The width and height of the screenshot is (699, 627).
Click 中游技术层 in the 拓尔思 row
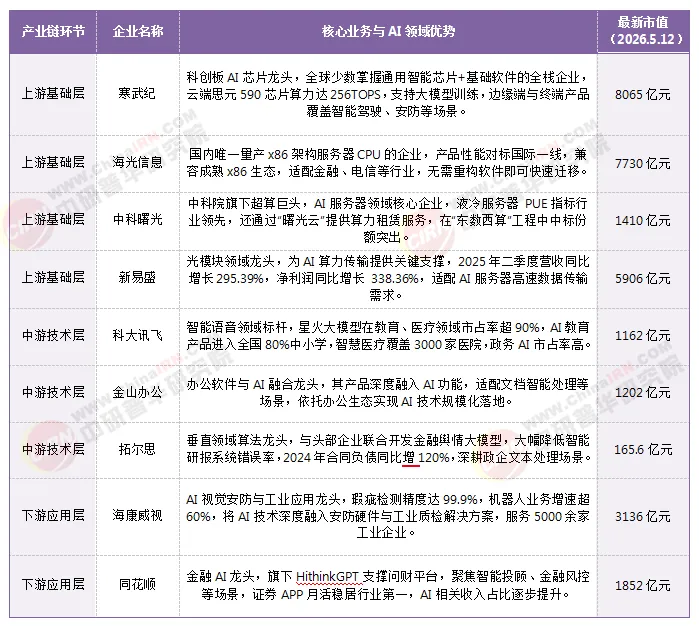pos(53,449)
